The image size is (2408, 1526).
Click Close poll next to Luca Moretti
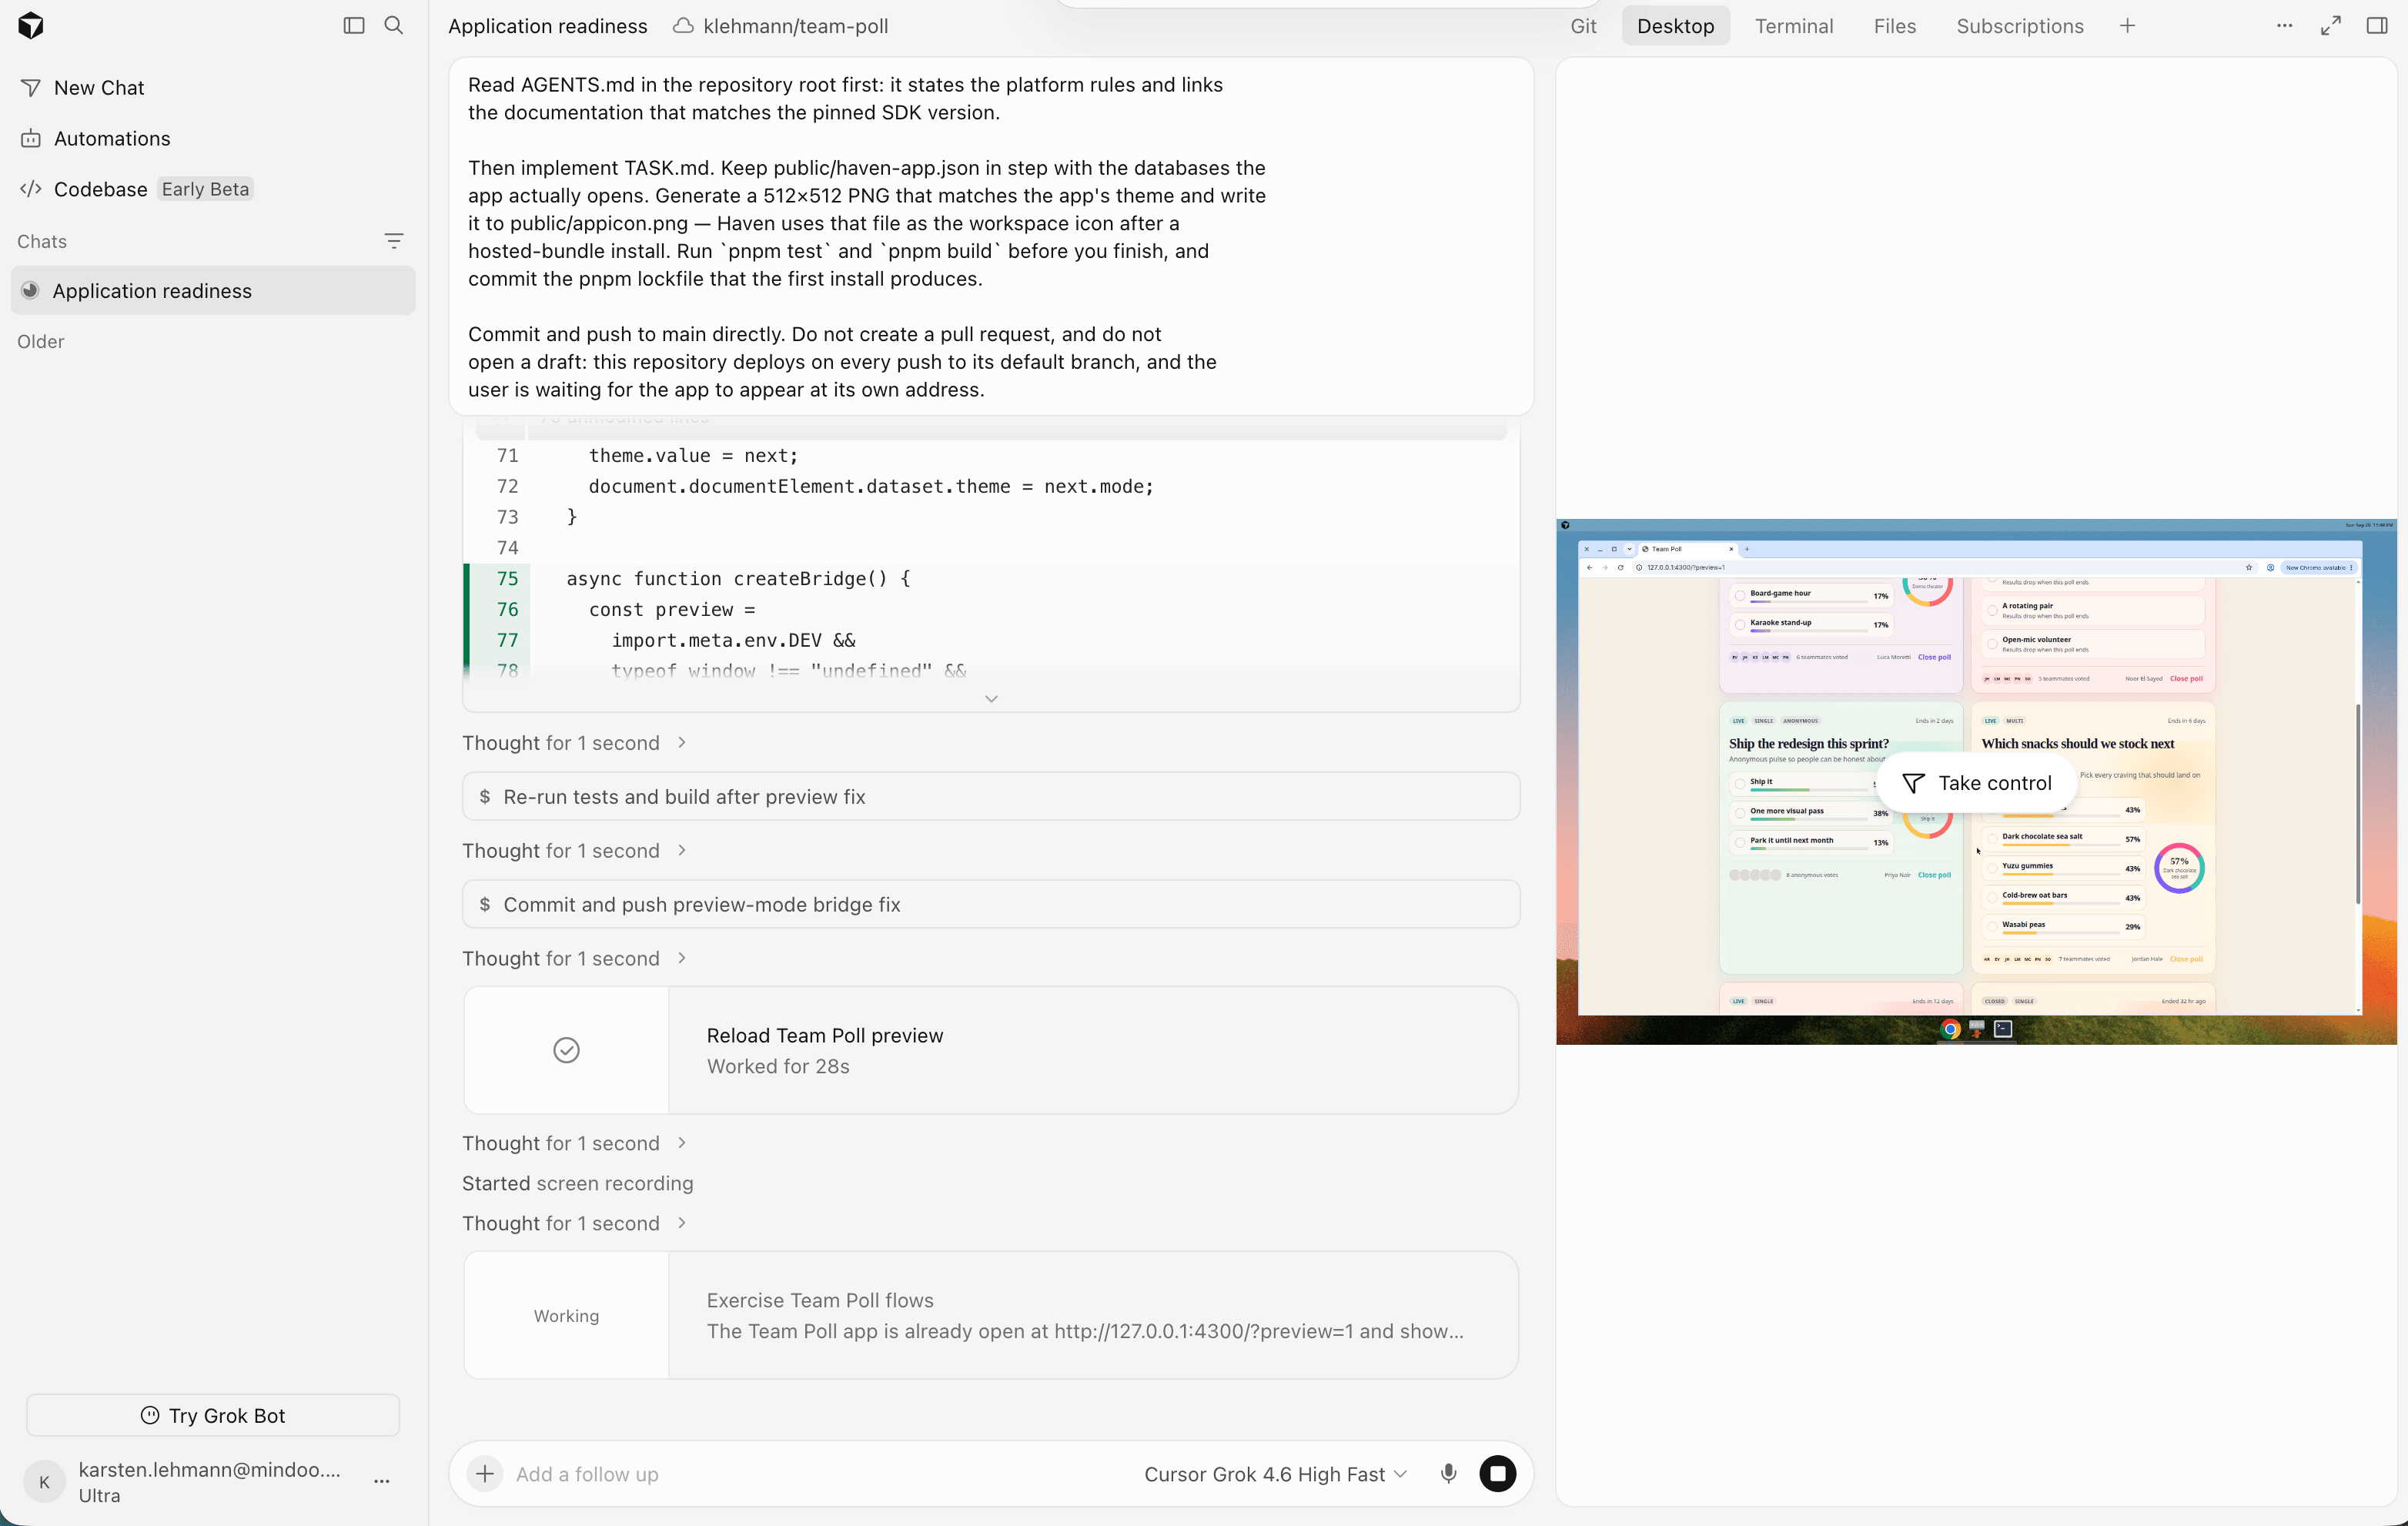(1934, 657)
